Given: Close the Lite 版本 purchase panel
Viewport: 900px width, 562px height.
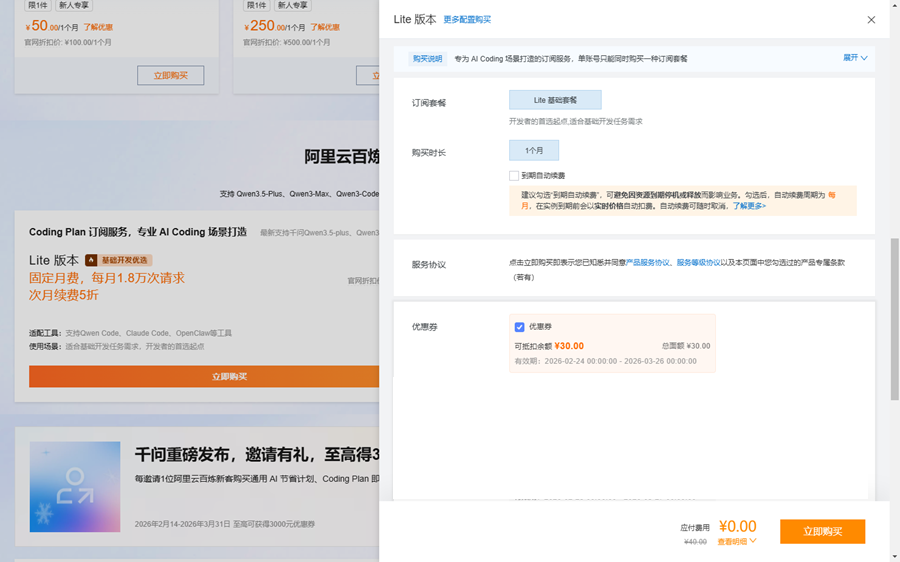Looking at the screenshot, I should point(871,20).
